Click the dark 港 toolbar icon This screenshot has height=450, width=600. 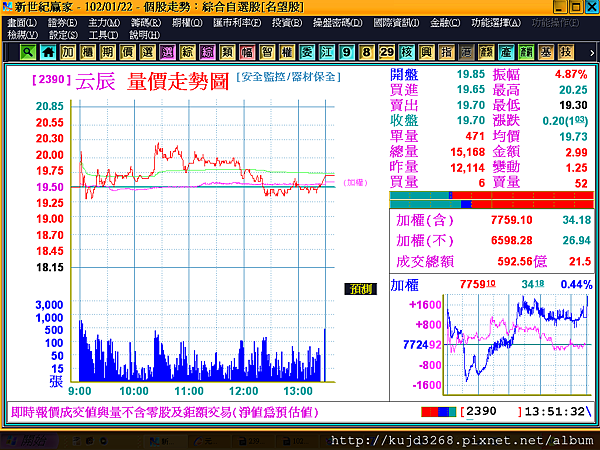pos(466,52)
